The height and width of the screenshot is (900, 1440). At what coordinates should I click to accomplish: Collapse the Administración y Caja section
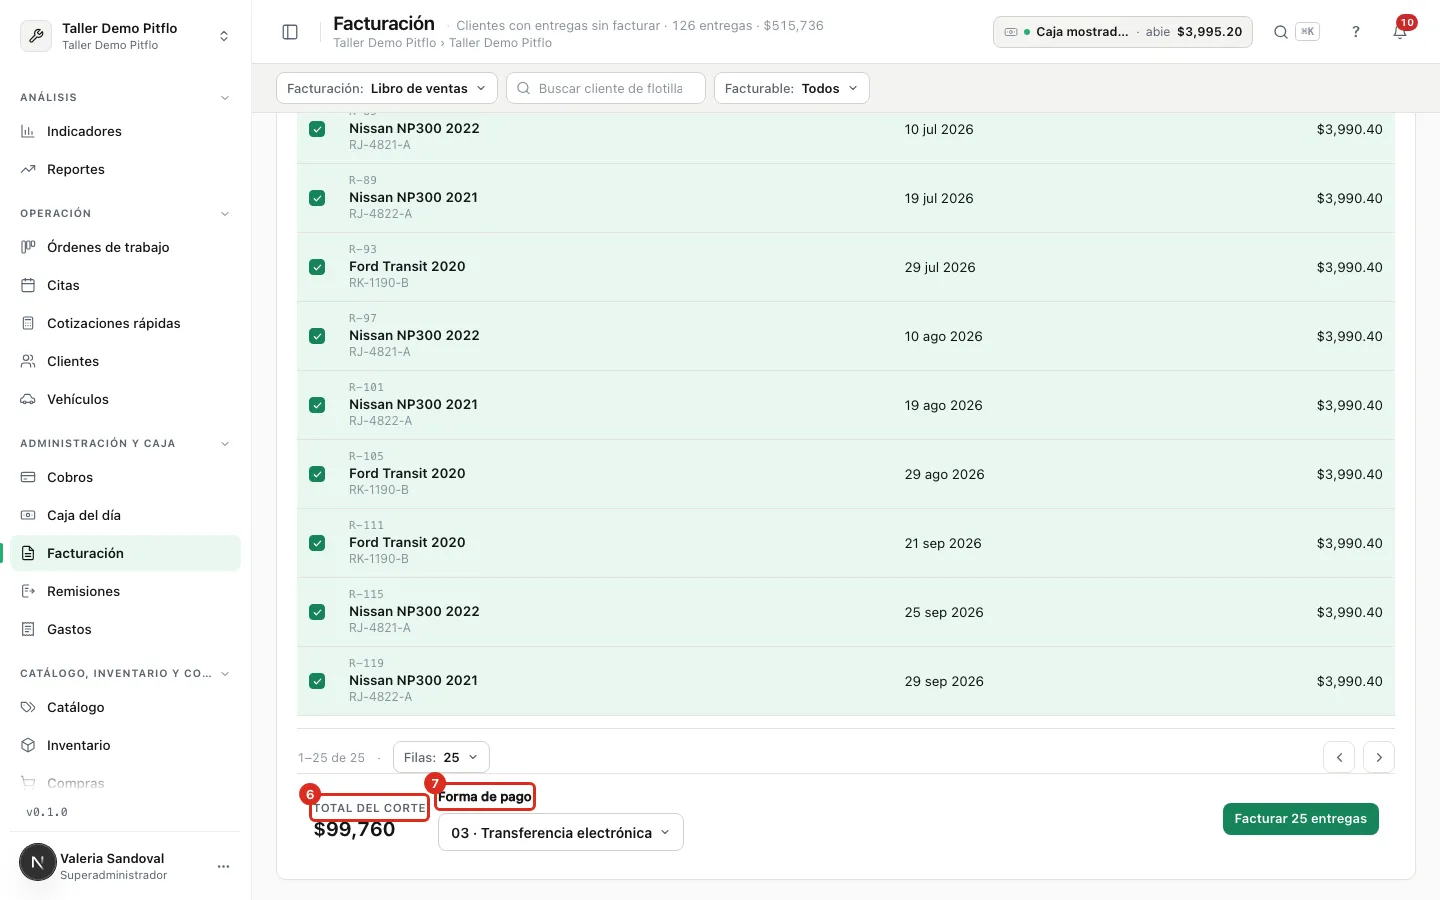[225, 444]
